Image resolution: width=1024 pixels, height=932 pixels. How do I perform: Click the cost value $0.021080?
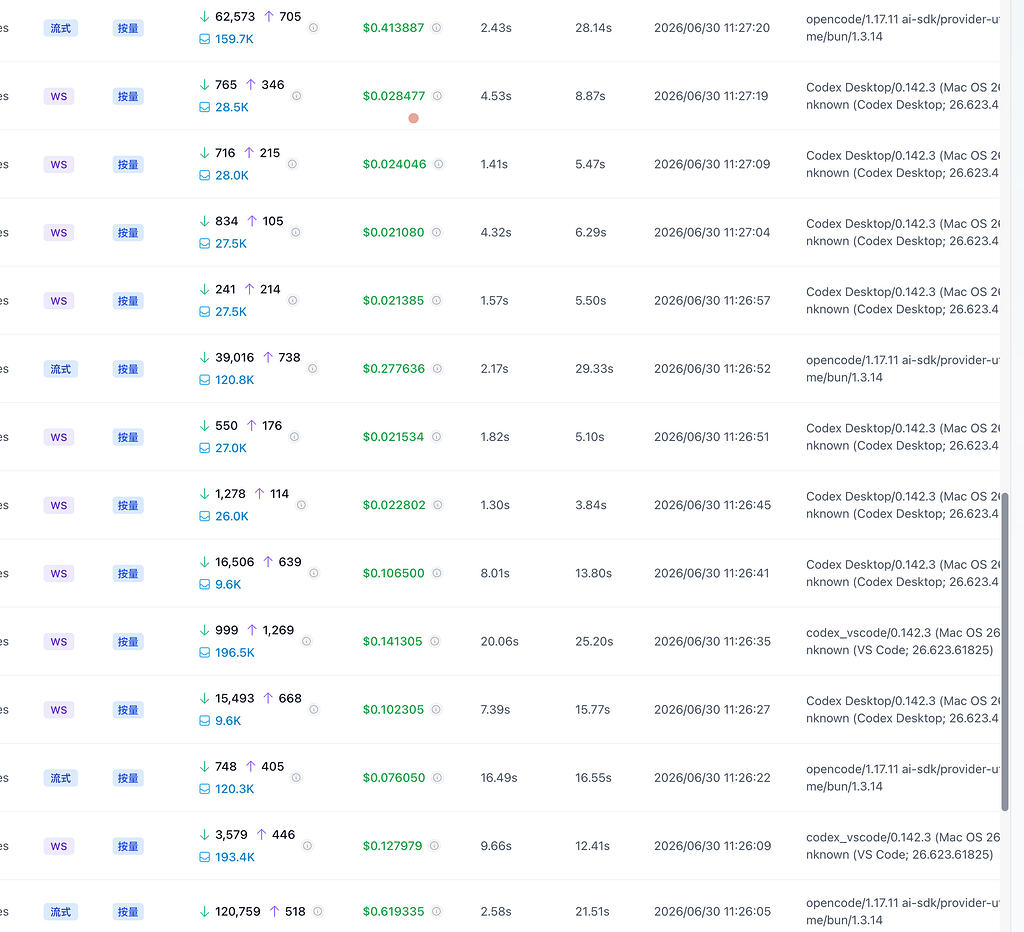[393, 233]
